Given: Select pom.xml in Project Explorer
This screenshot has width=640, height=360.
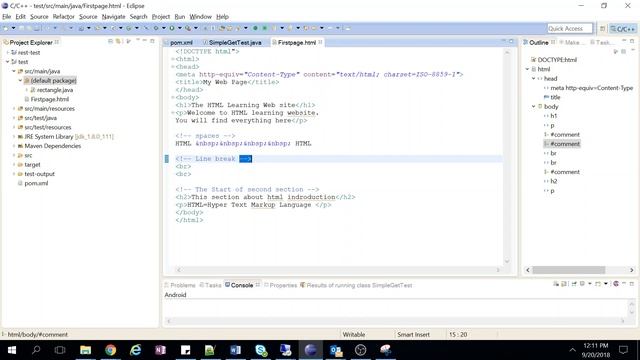Looking at the screenshot, I should coord(36,183).
